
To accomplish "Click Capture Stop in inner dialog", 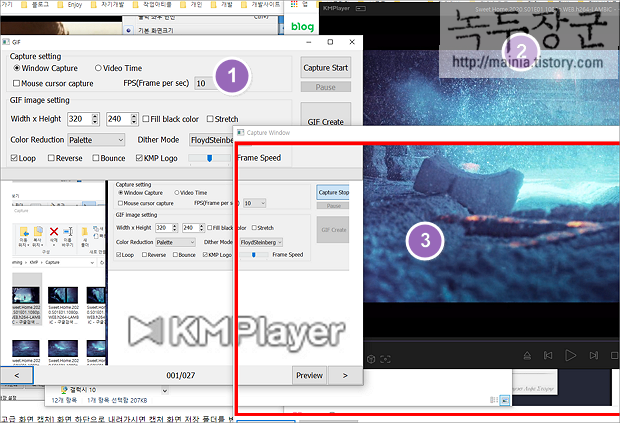I will coord(333,192).
